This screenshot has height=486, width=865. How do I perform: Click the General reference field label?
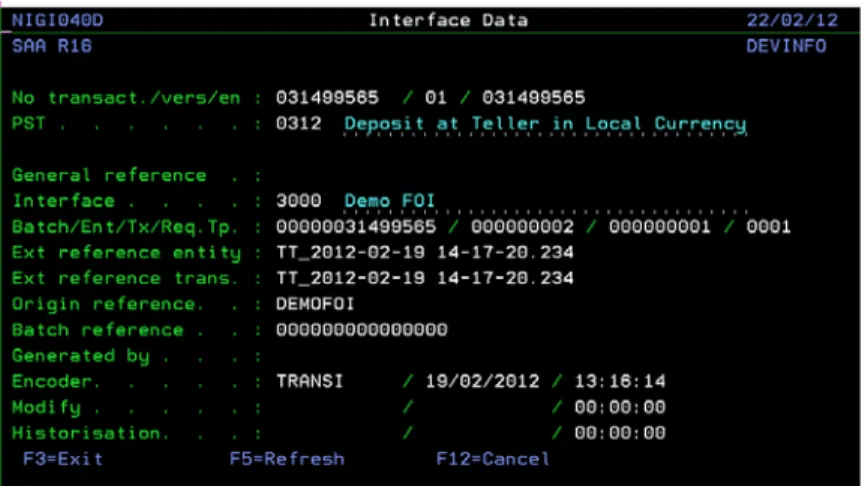[x=109, y=175]
